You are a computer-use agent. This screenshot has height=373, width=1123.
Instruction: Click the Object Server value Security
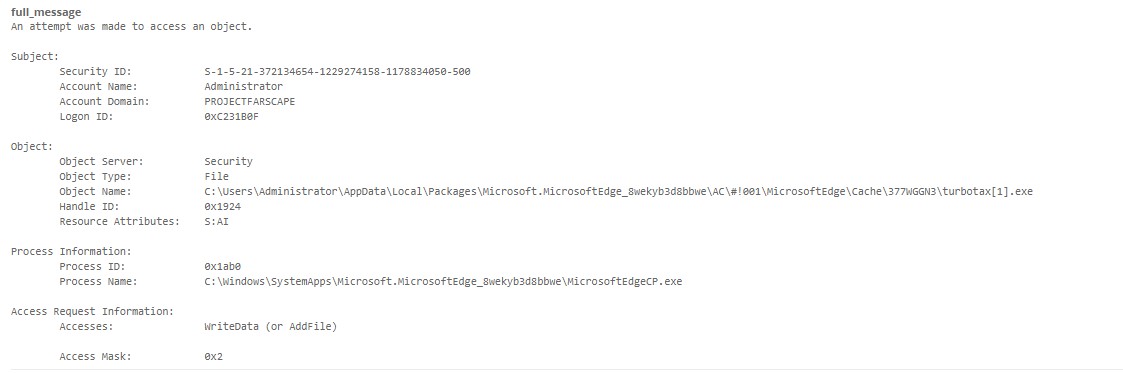228,162
